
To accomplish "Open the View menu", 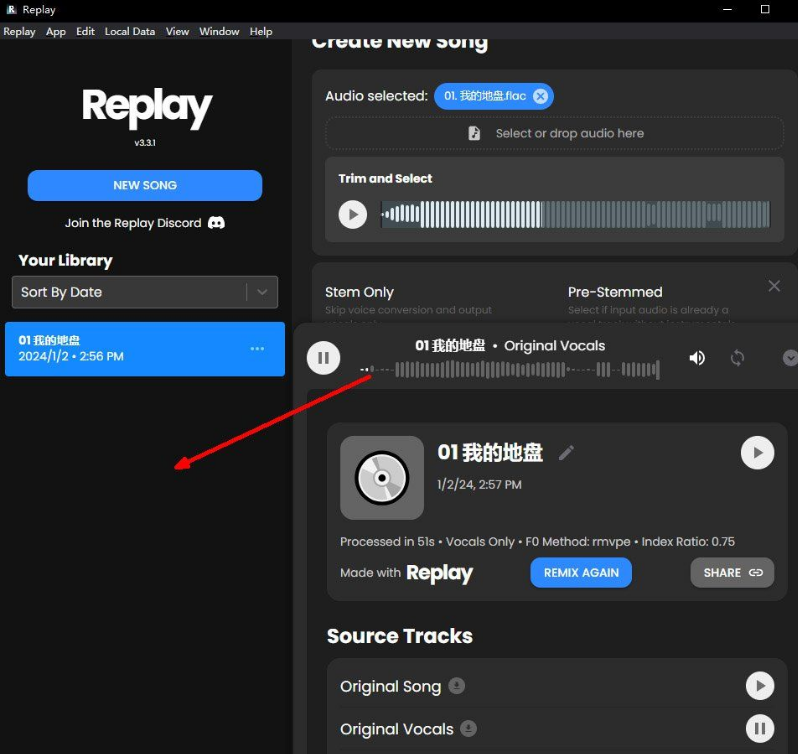I will tap(177, 31).
